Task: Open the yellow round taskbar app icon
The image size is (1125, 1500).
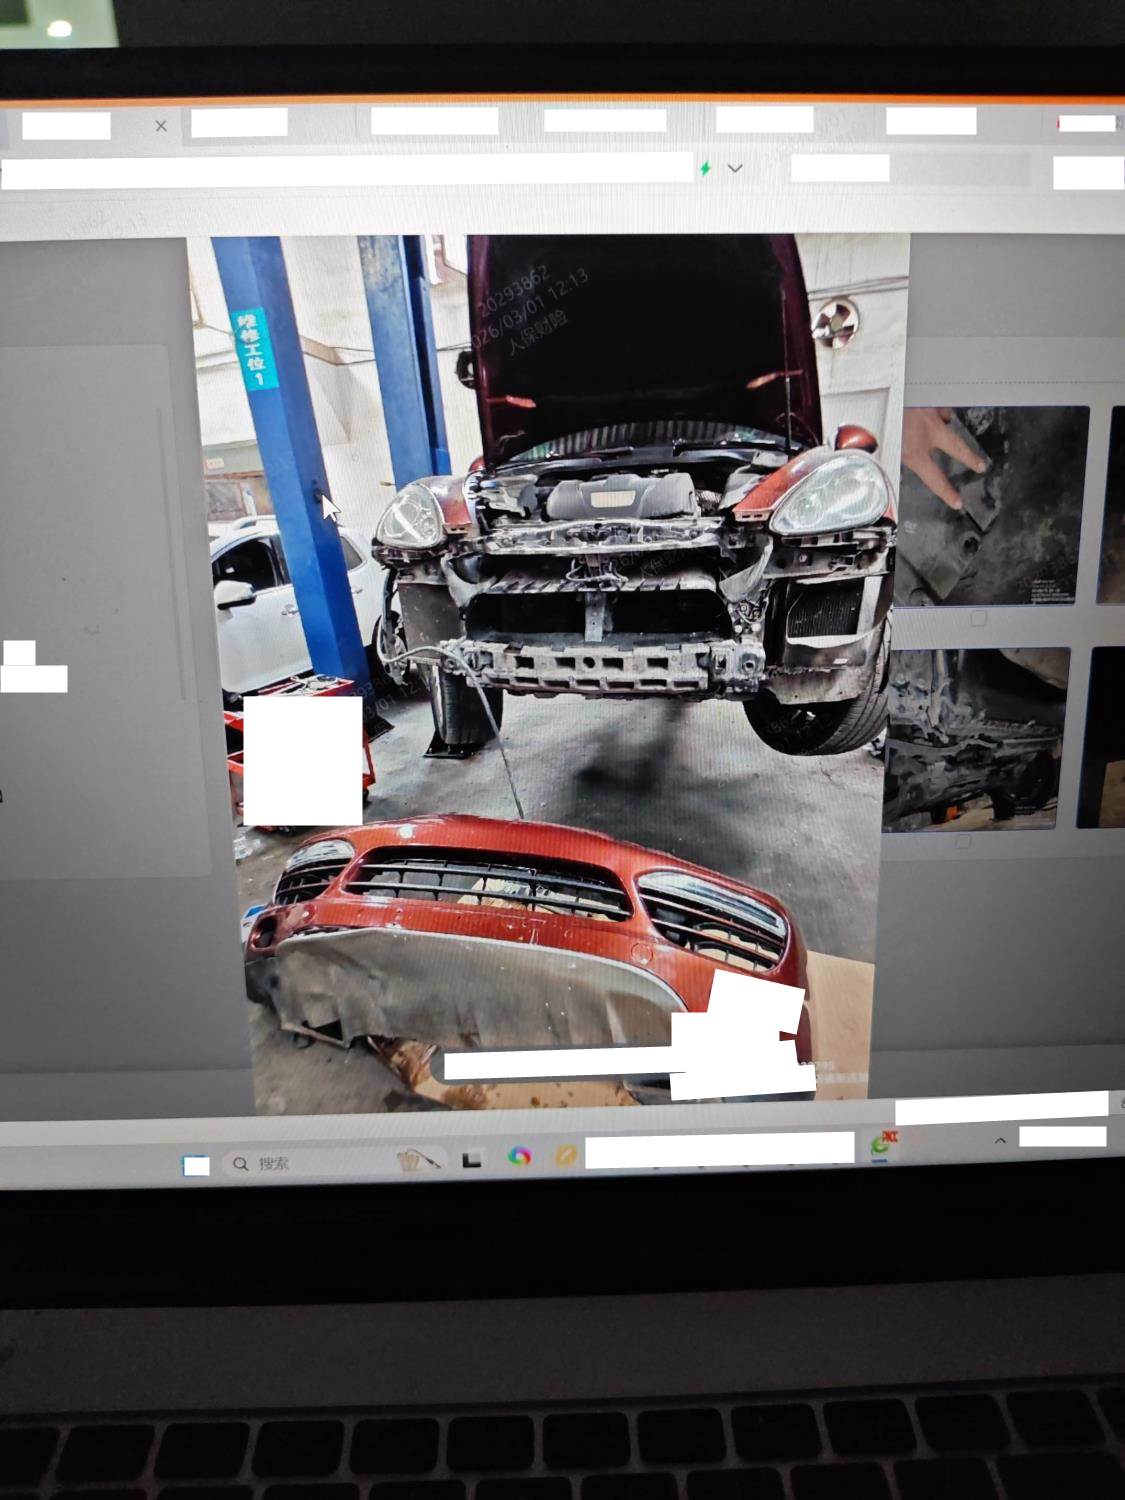Action: [x=565, y=1156]
